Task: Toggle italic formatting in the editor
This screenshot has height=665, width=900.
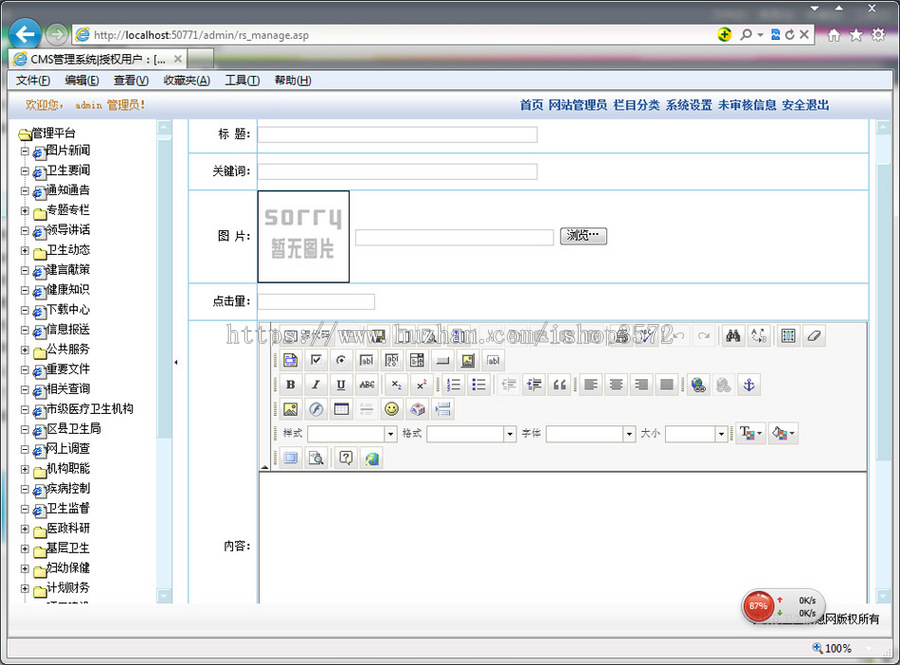Action: tap(316, 385)
